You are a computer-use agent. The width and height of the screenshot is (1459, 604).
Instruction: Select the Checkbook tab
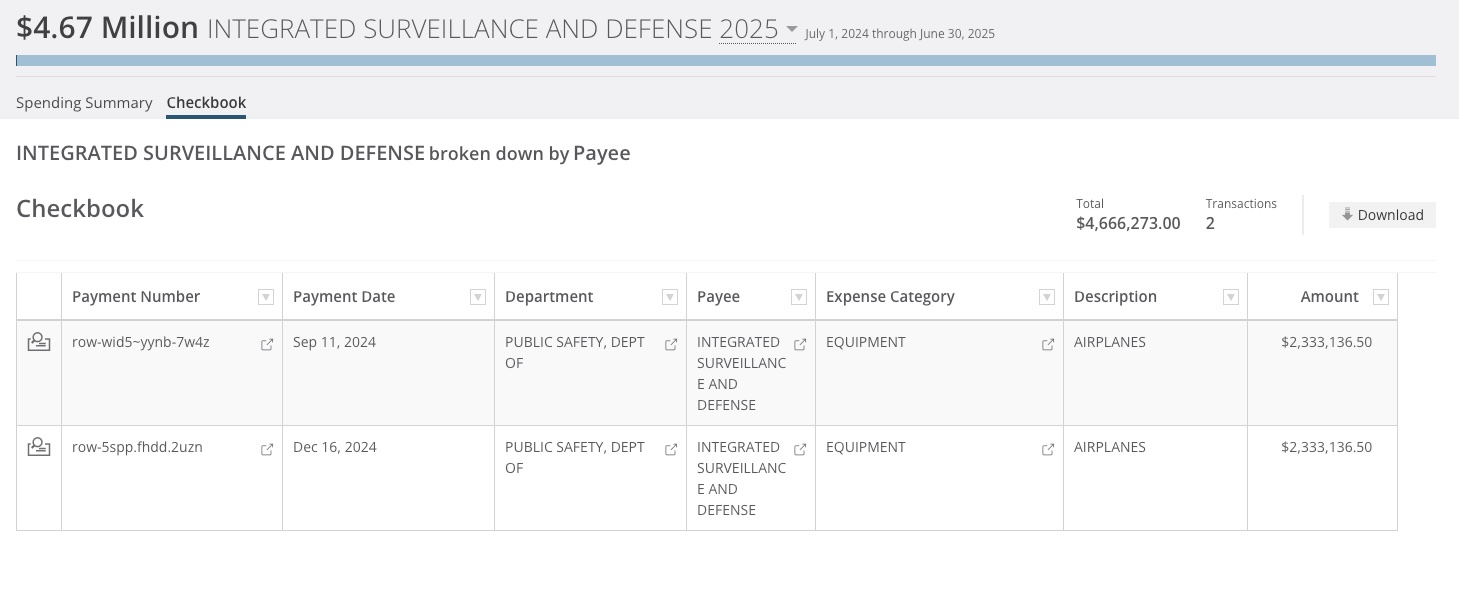pos(206,102)
